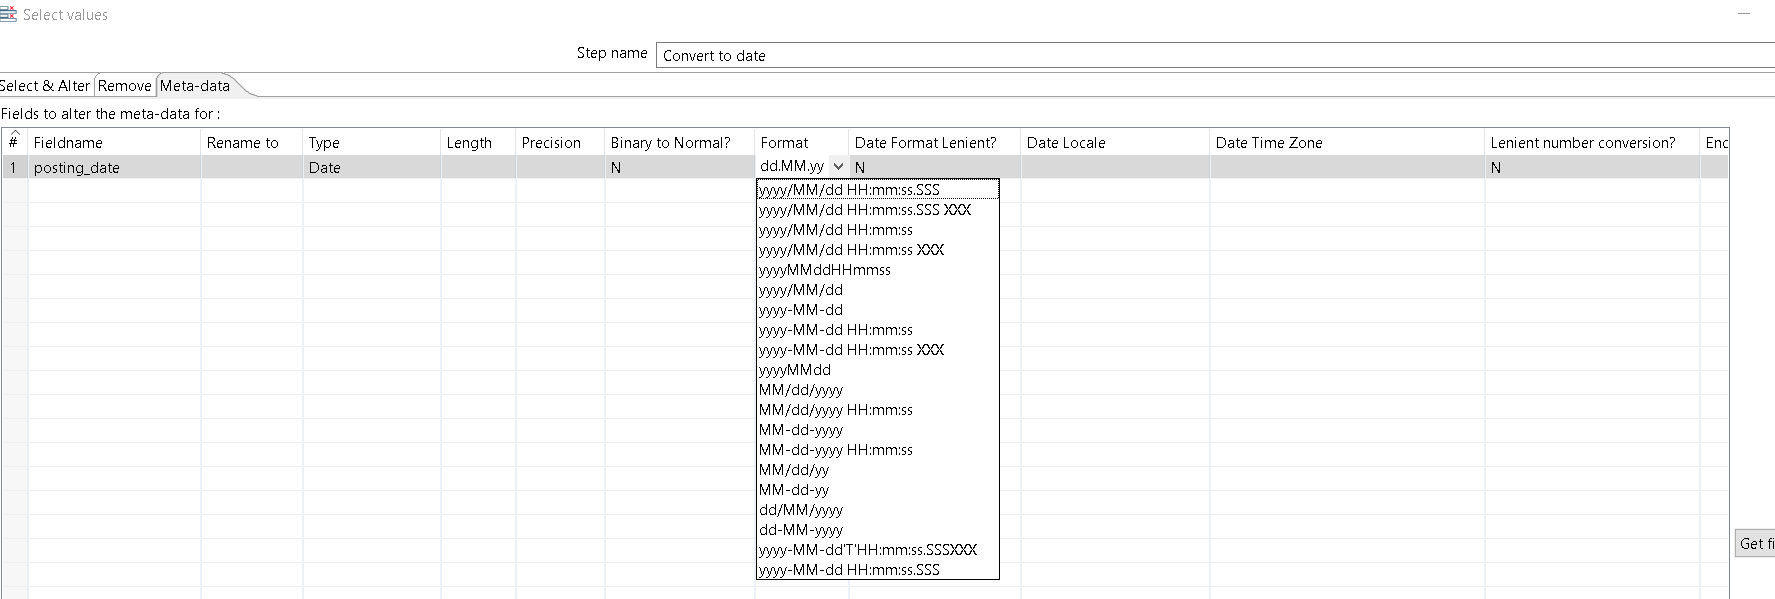Minimize the Select values window
Screen dimensions: 1775x599
[1744, 15]
